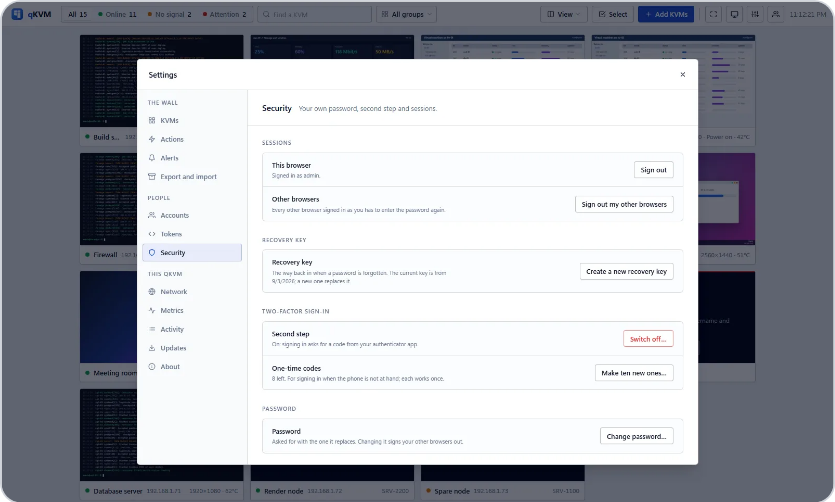Switch off the second step

[648, 339]
